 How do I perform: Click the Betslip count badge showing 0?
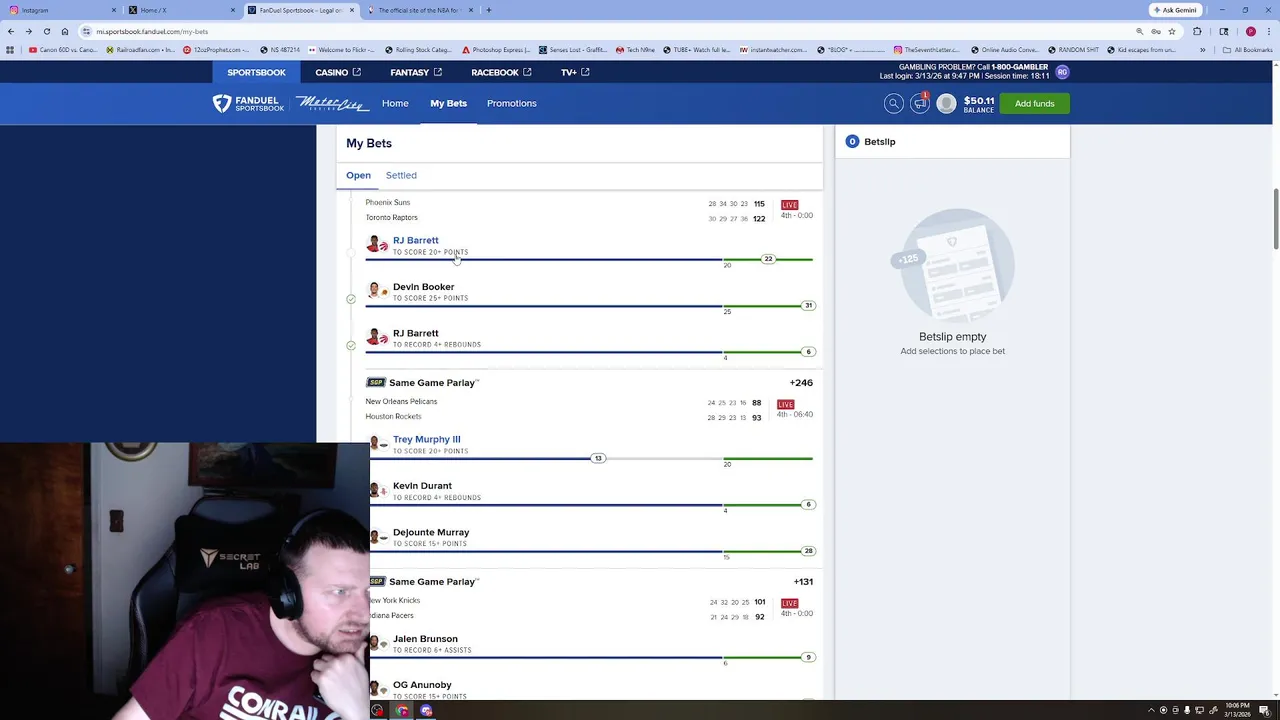point(852,141)
